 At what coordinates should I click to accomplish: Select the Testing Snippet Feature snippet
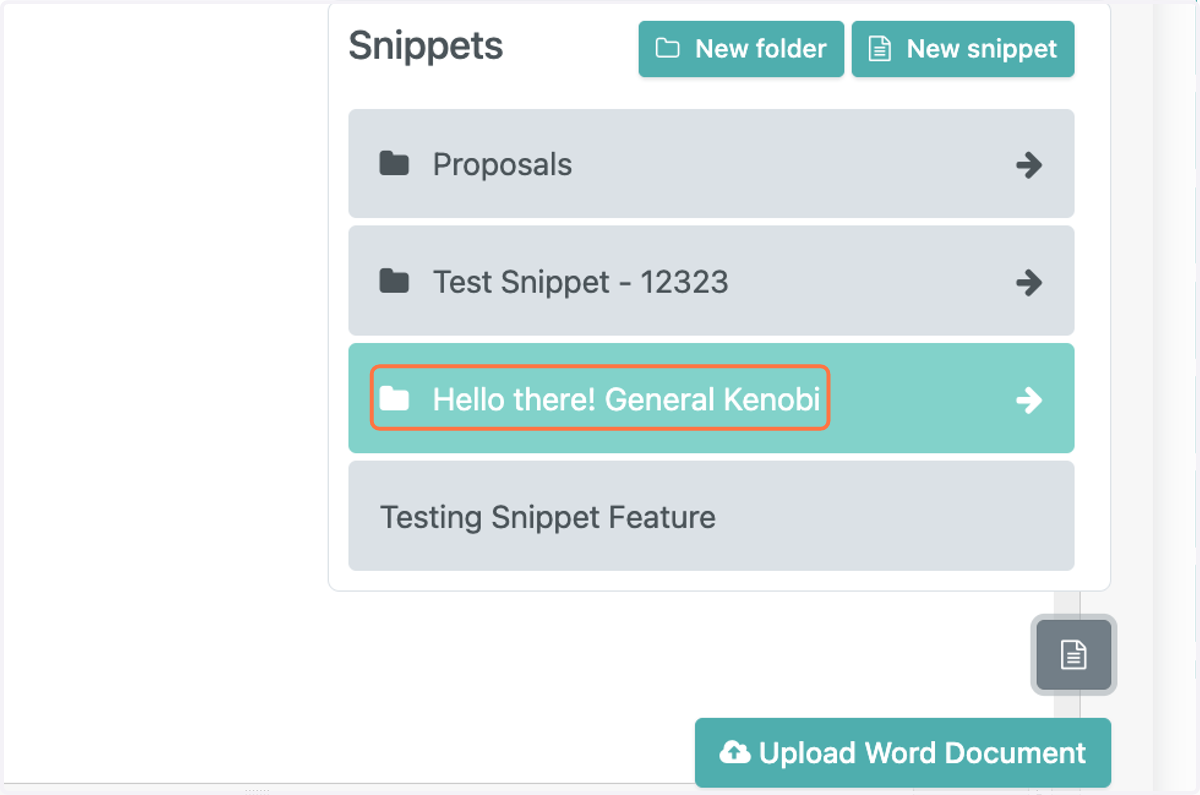(x=711, y=516)
